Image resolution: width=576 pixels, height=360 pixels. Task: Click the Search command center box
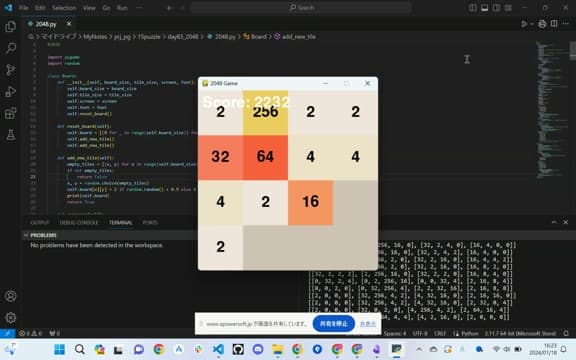[300, 8]
